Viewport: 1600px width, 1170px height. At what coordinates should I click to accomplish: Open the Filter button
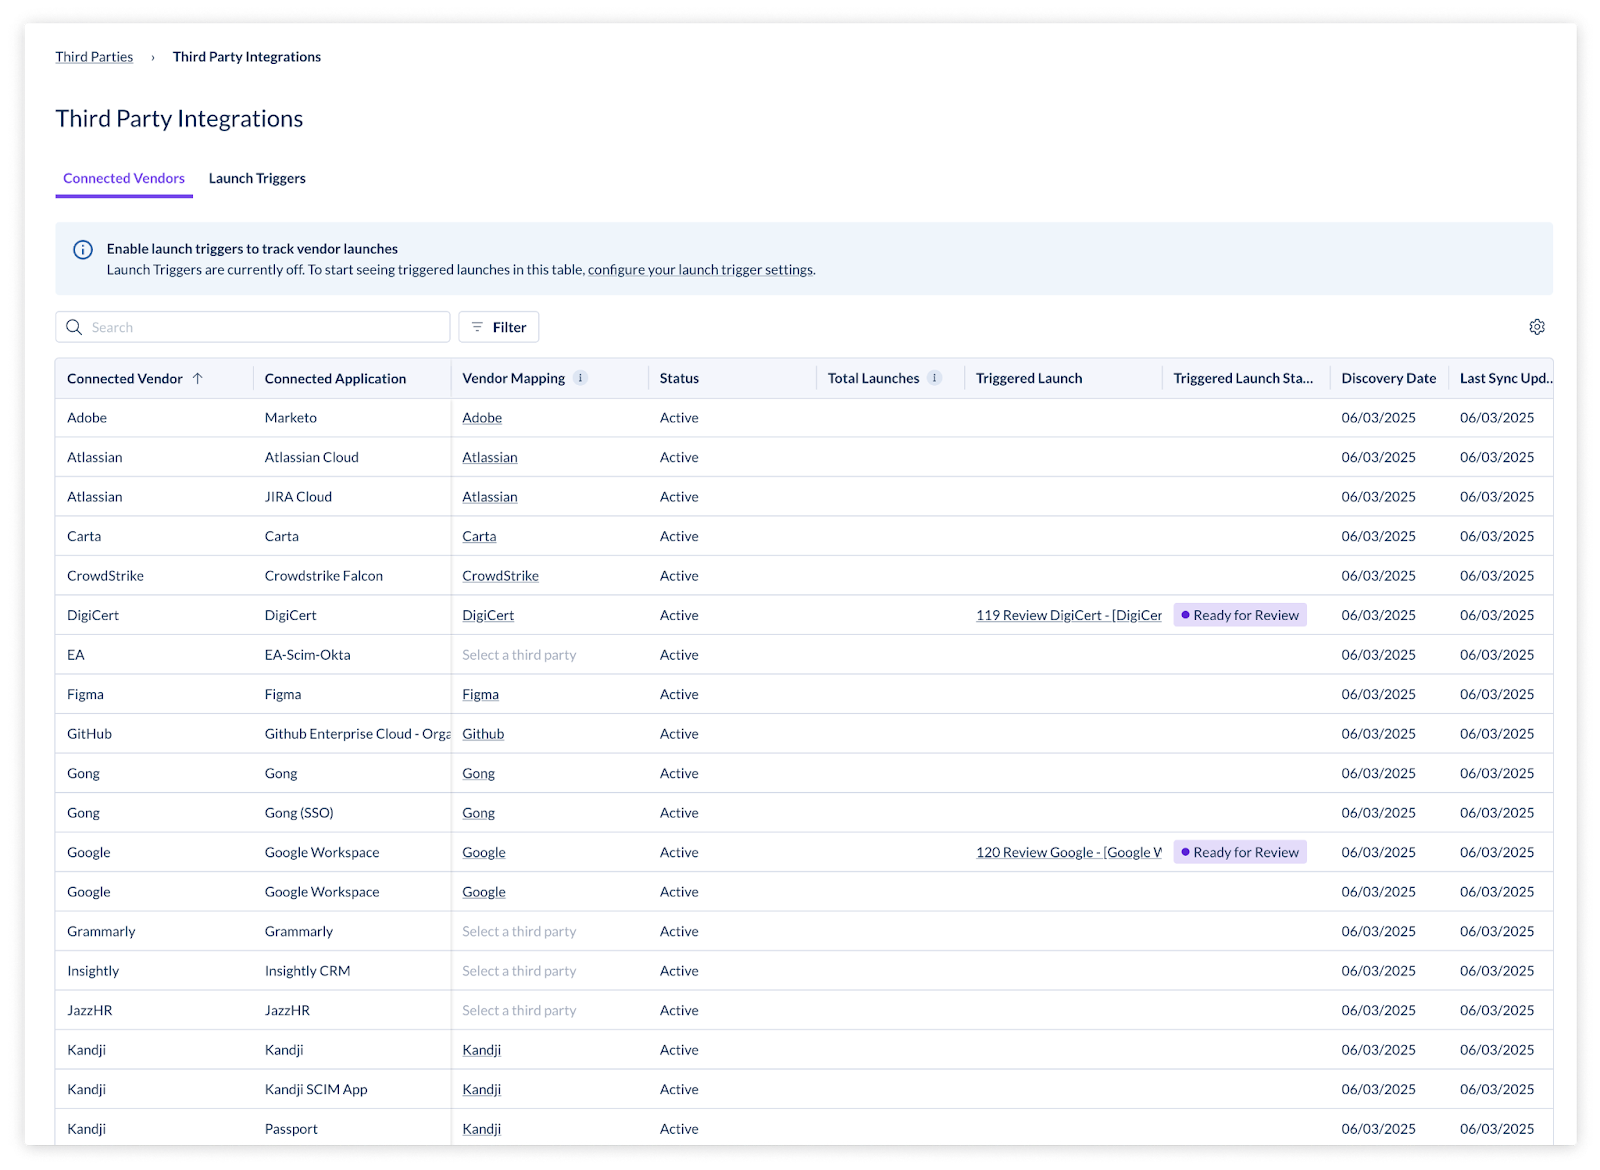coord(499,327)
